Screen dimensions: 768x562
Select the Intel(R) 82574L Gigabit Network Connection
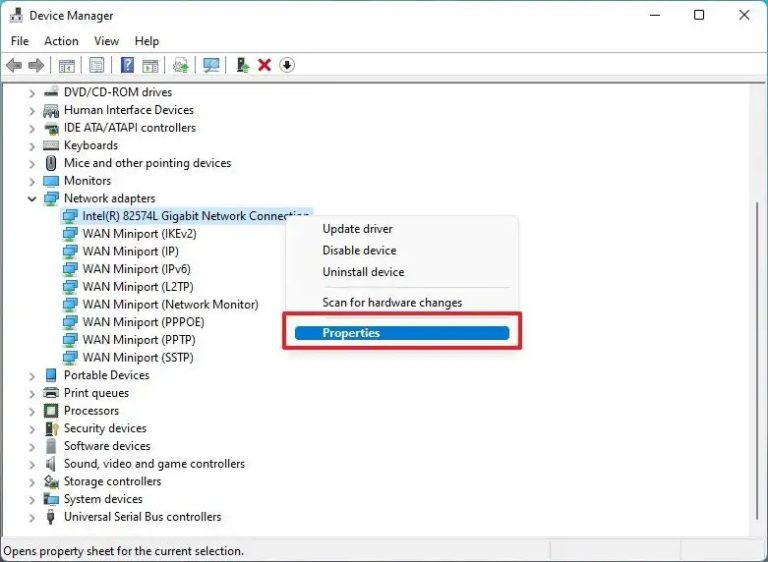coord(195,216)
